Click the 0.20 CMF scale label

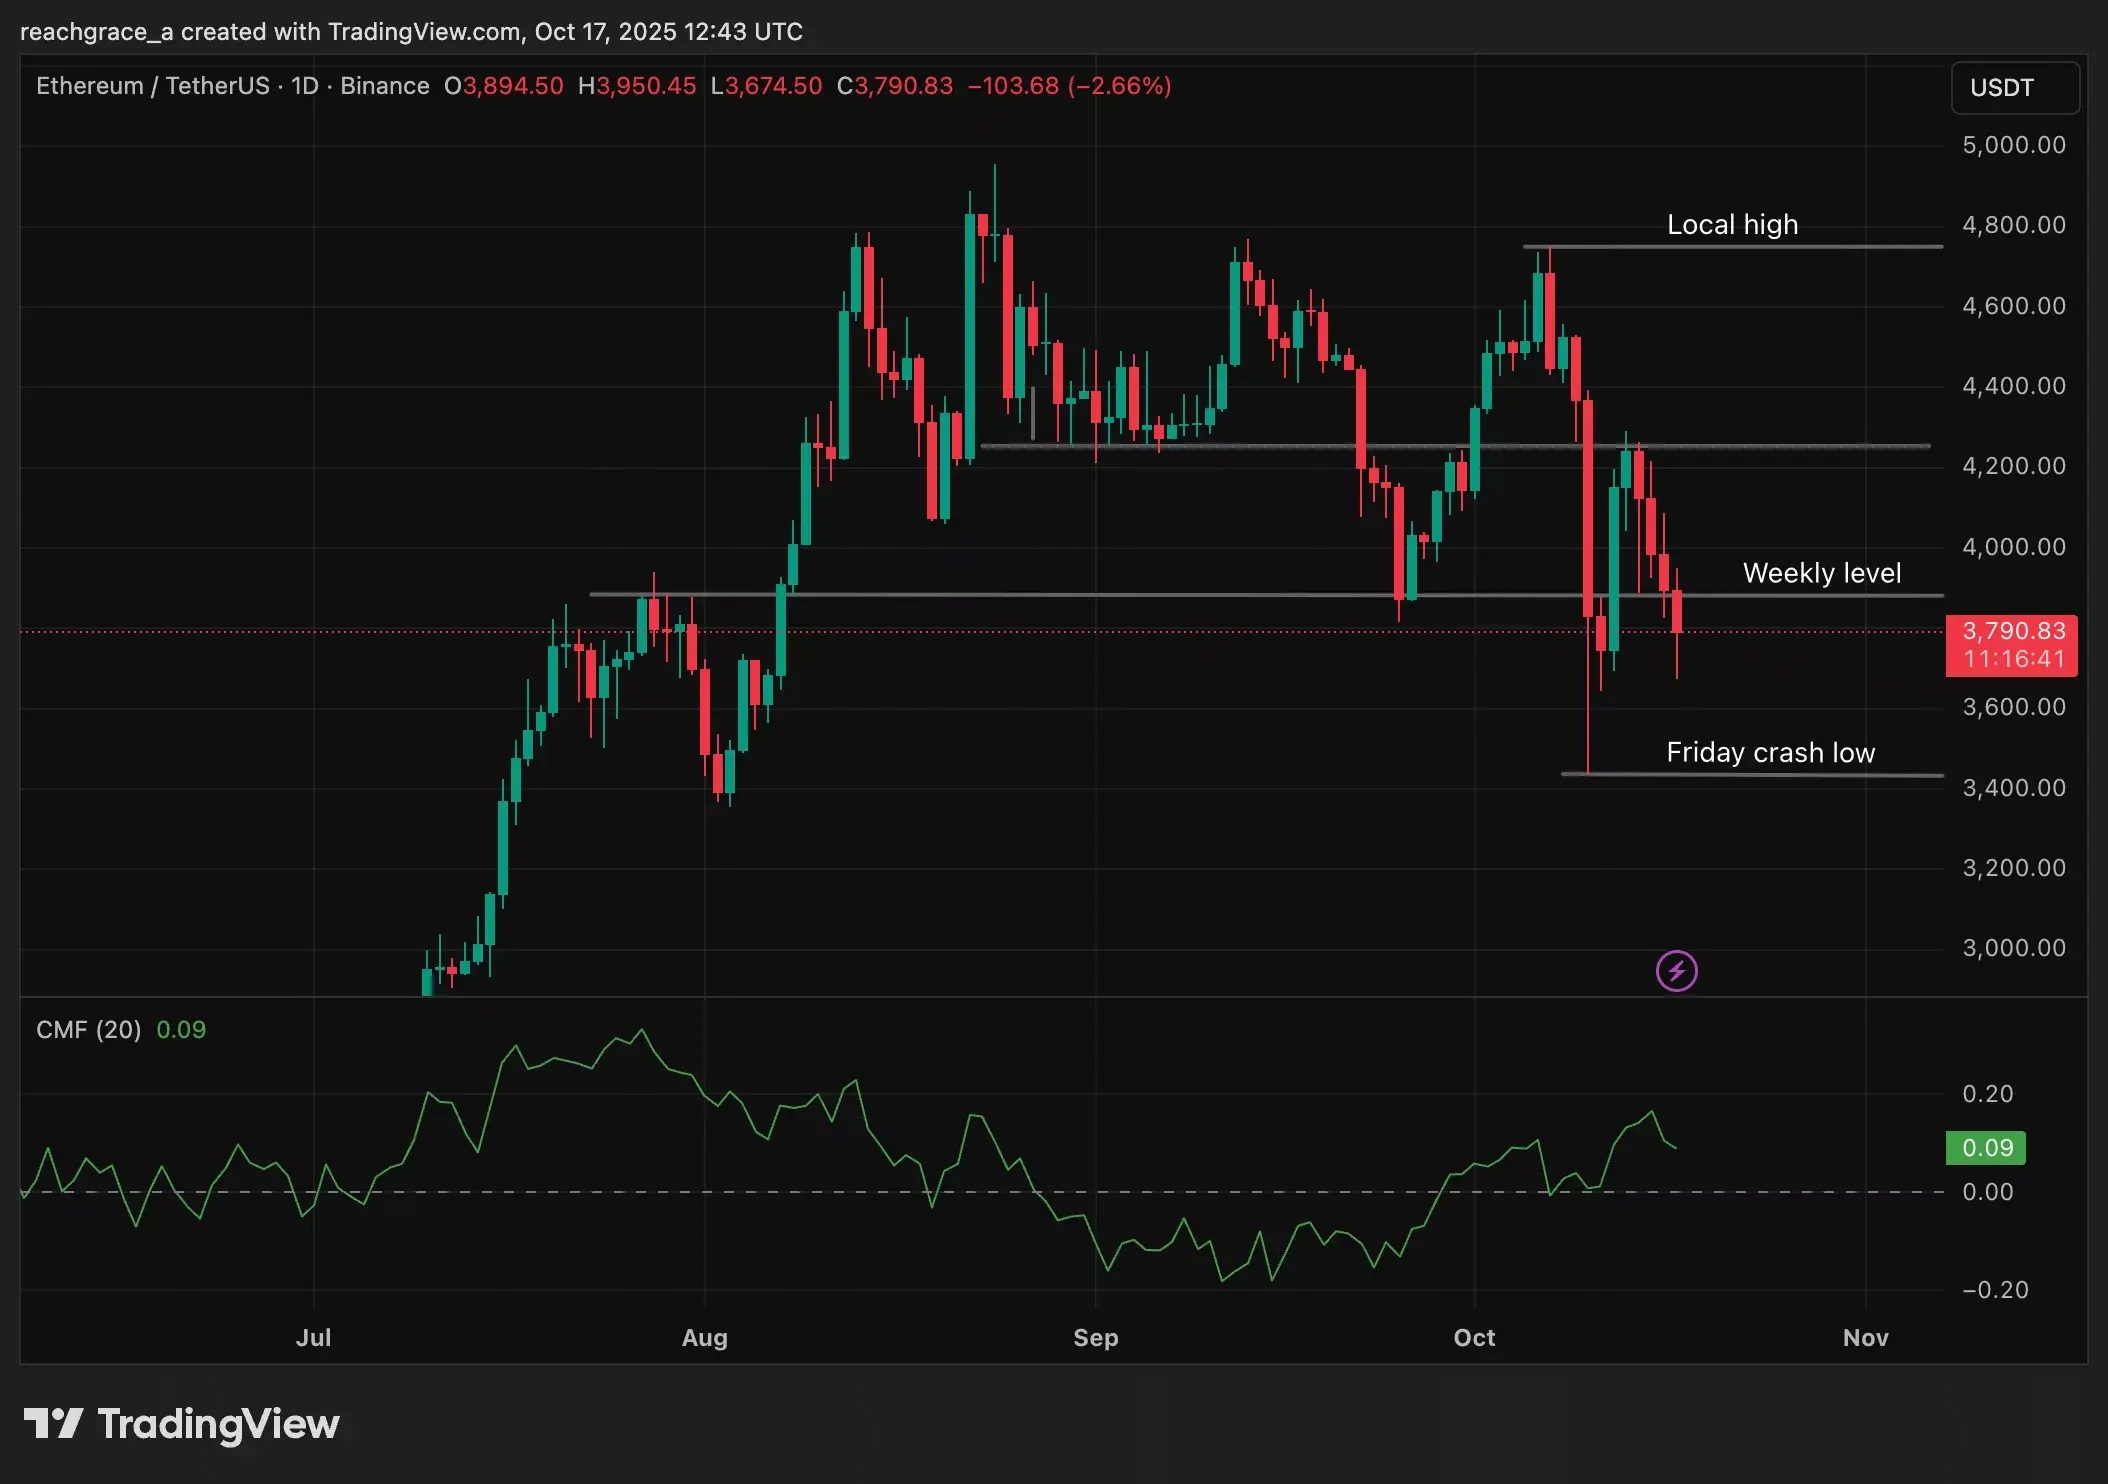[1987, 1094]
